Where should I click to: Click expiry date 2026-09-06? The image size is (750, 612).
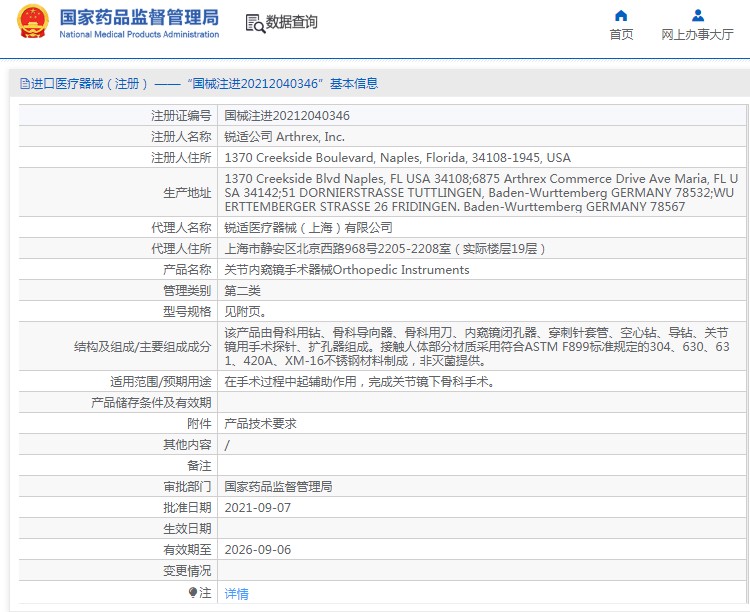[x=258, y=550]
